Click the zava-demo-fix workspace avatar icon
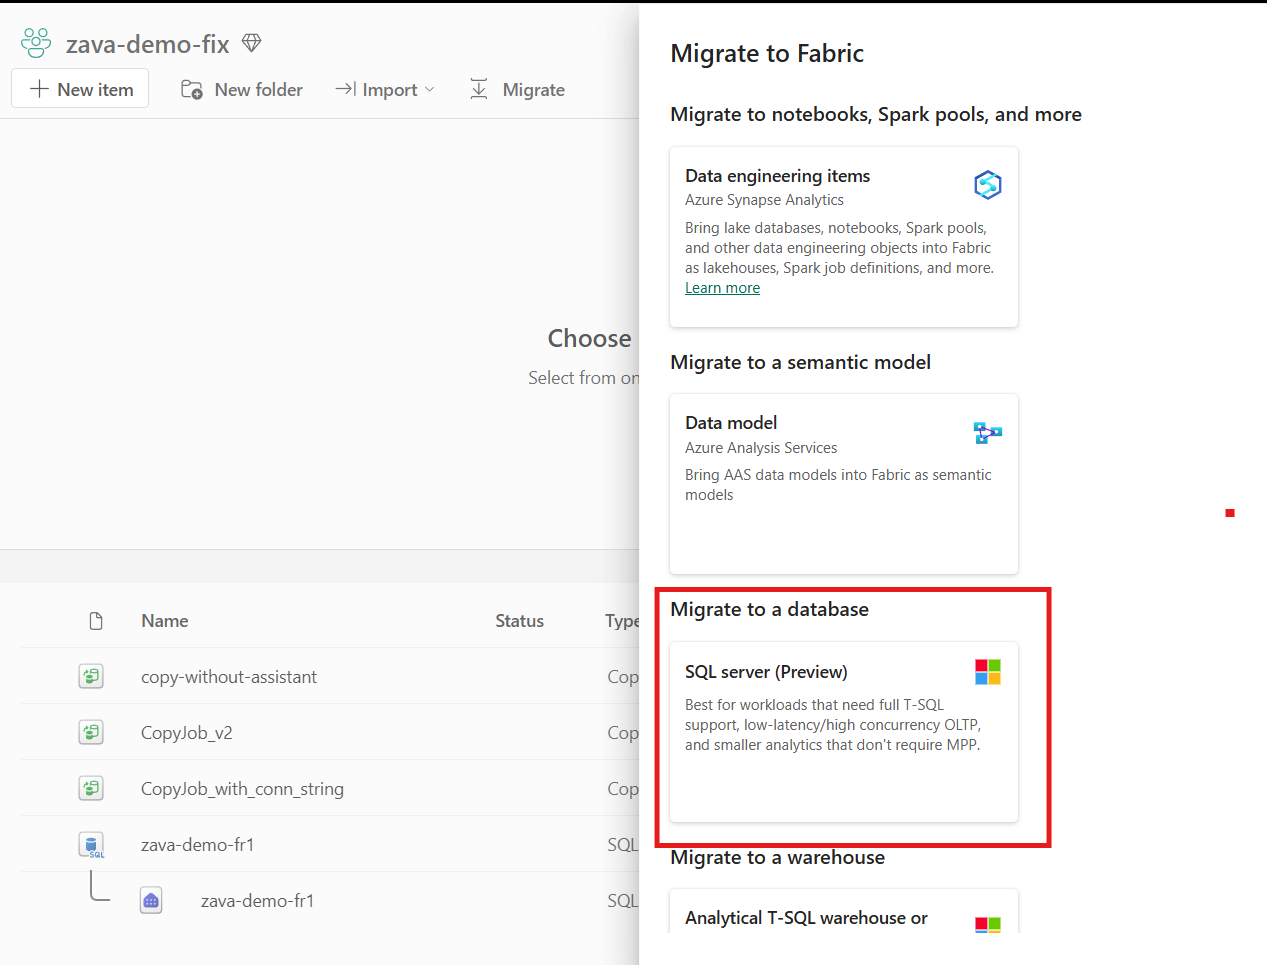 34,42
